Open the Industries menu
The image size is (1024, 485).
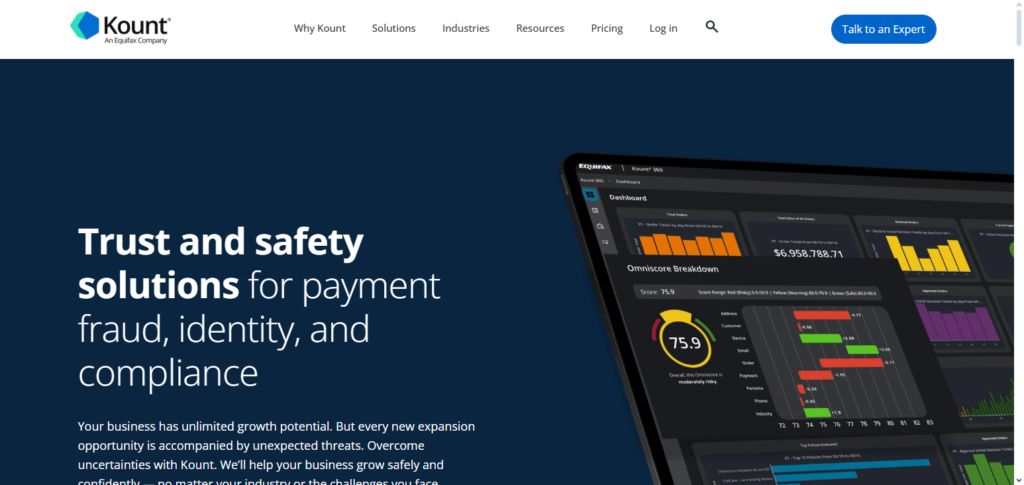tap(466, 28)
